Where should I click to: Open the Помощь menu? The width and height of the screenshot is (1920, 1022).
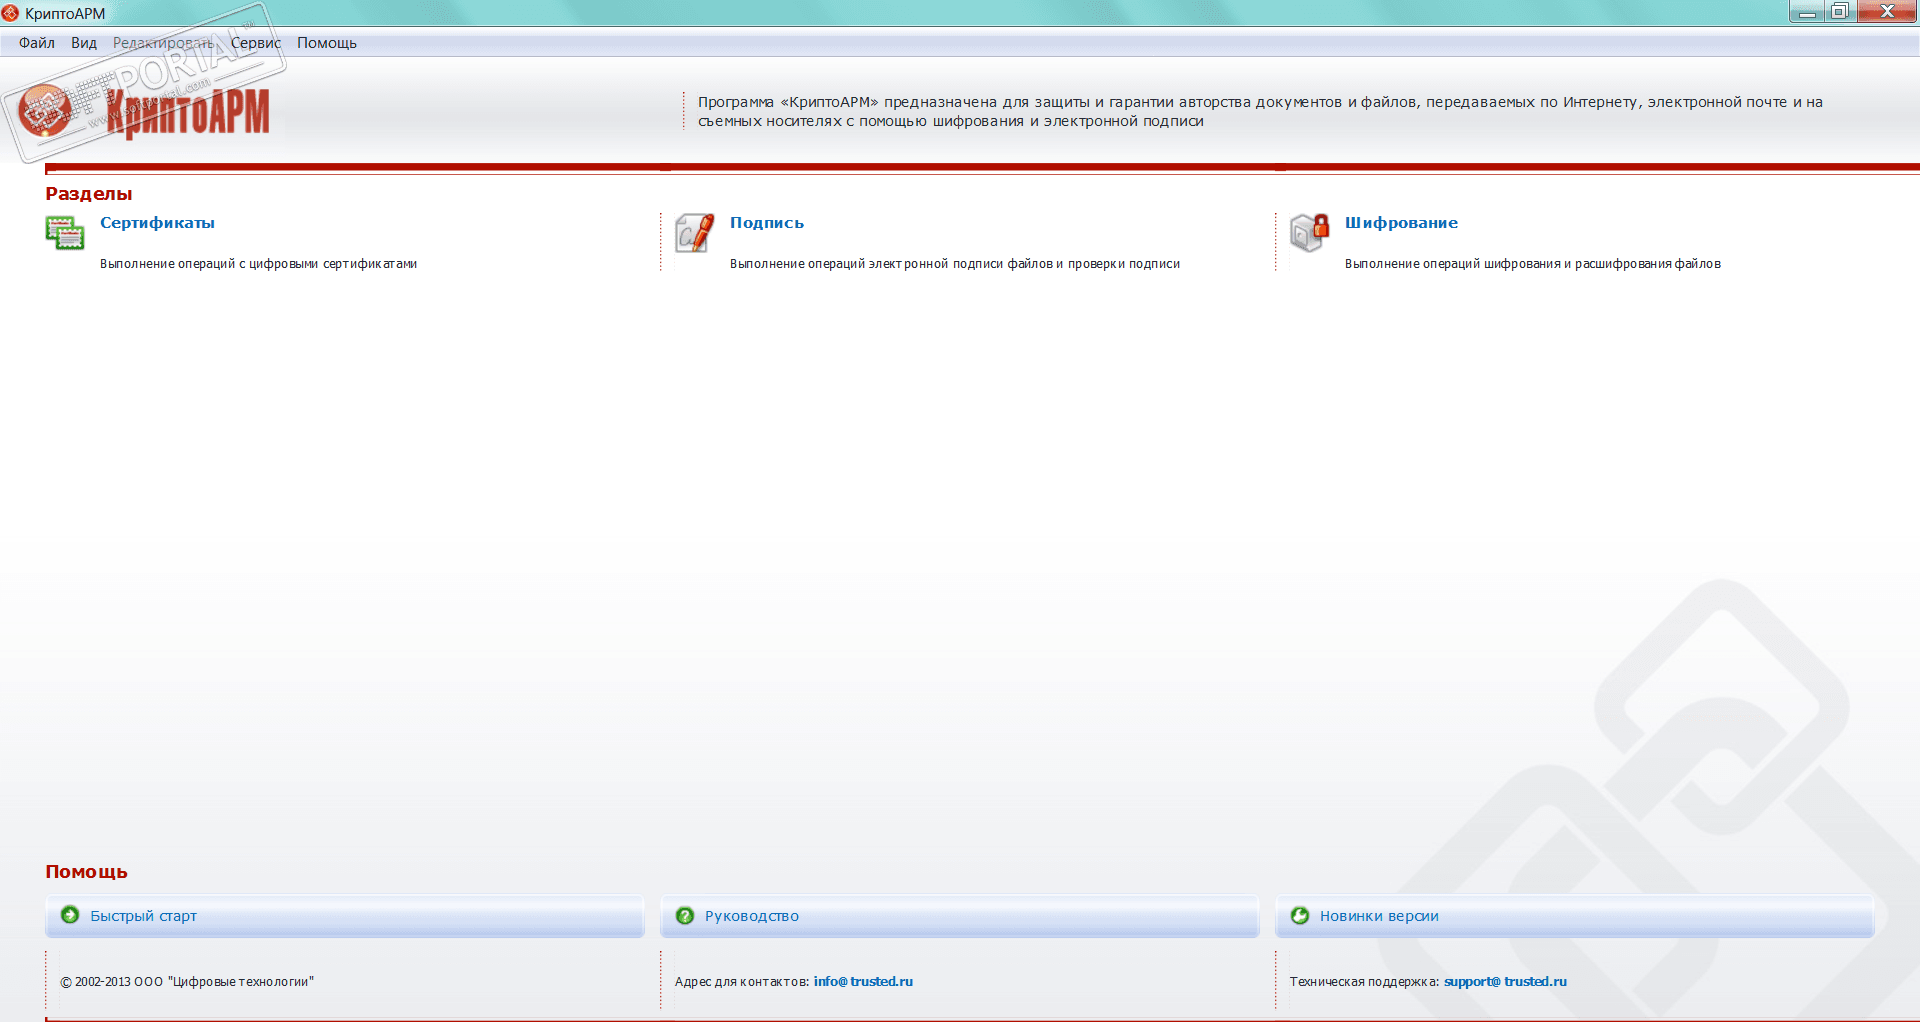327,43
